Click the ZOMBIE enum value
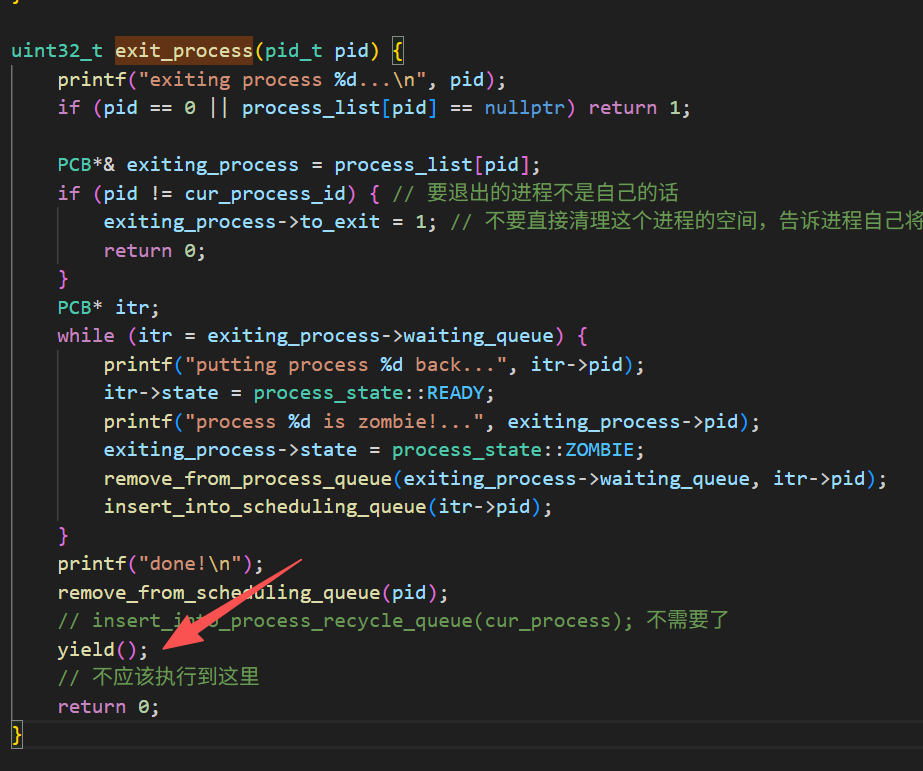 click(599, 450)
